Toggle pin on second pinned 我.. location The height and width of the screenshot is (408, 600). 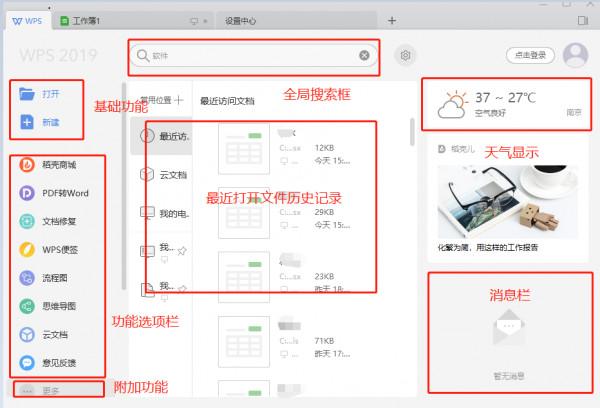pos(182,289)
